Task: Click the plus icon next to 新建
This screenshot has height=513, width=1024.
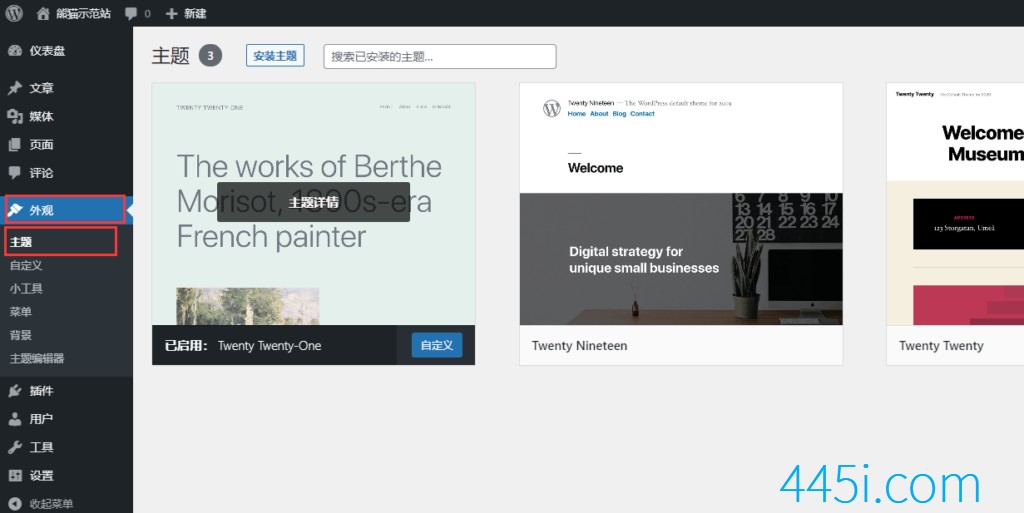Action: [x=171, y=14]
